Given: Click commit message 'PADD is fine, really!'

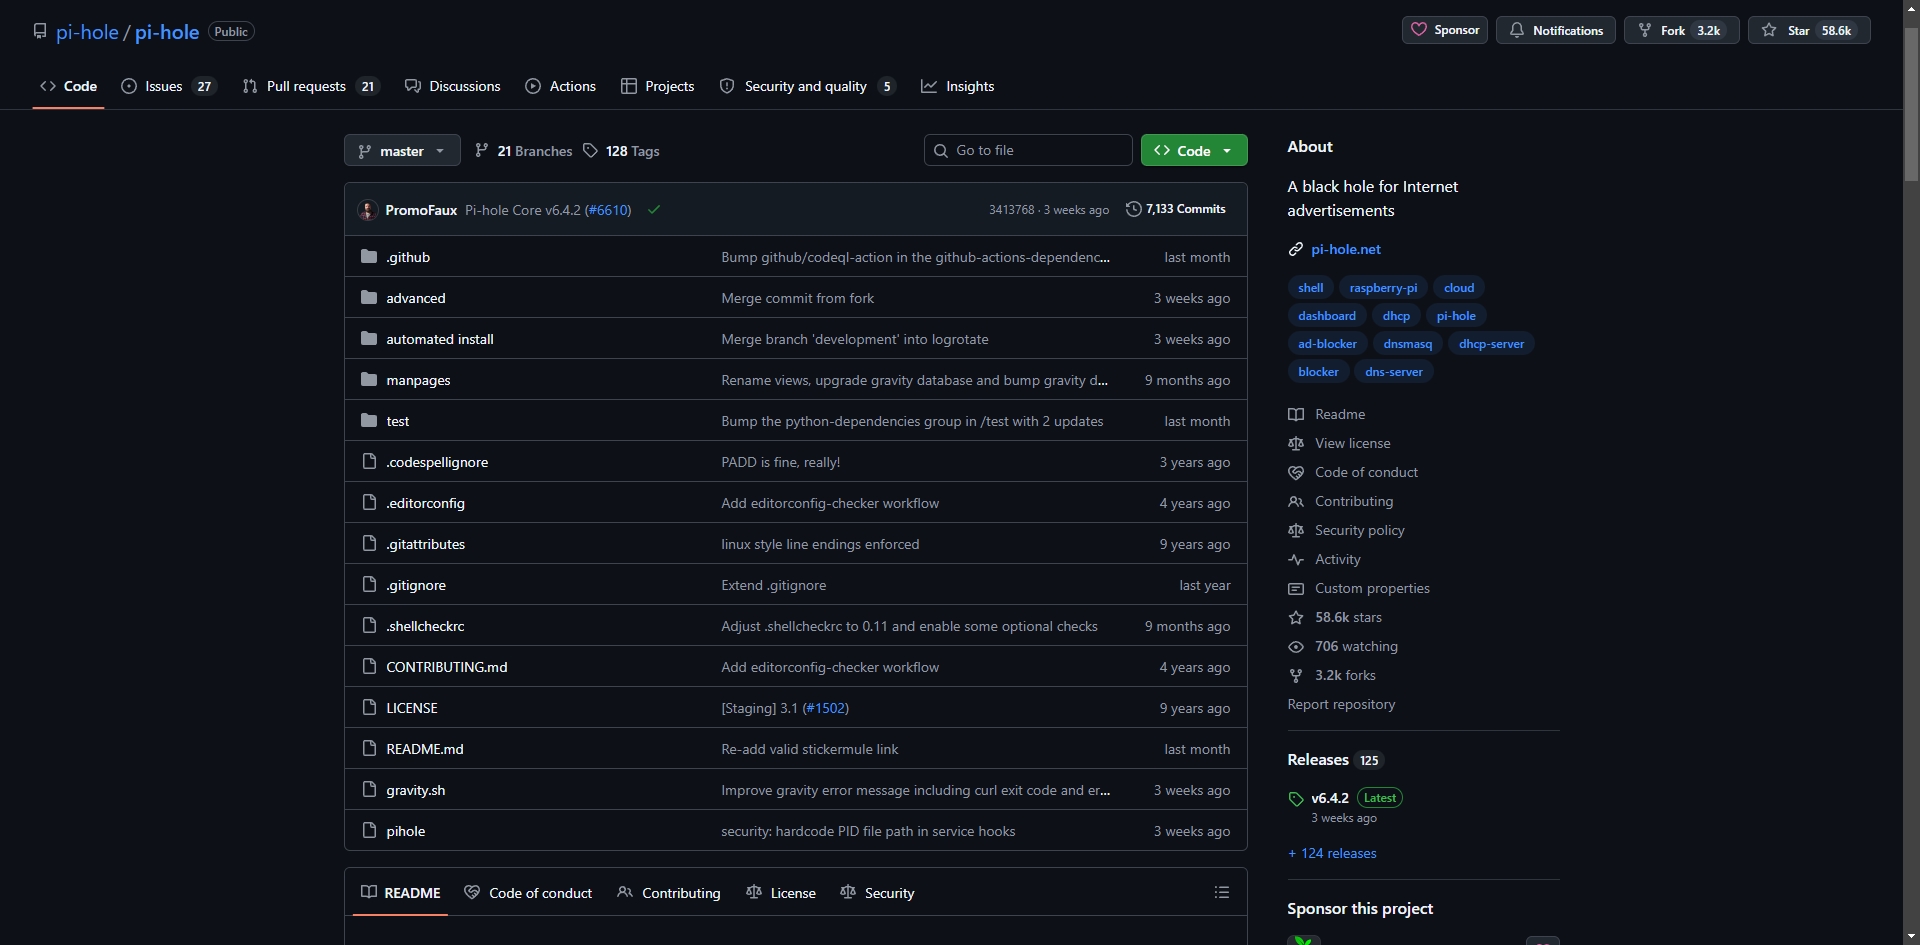Looking at the screenshot, I should point(781,462).
